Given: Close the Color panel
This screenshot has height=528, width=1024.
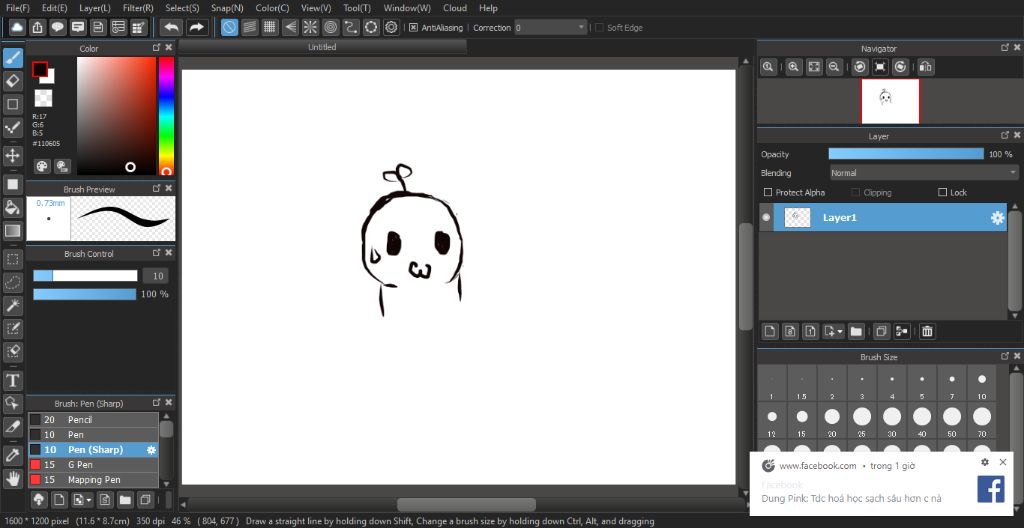Looking at the screenshot, I should pyautogui.click(x=168, y=48).
